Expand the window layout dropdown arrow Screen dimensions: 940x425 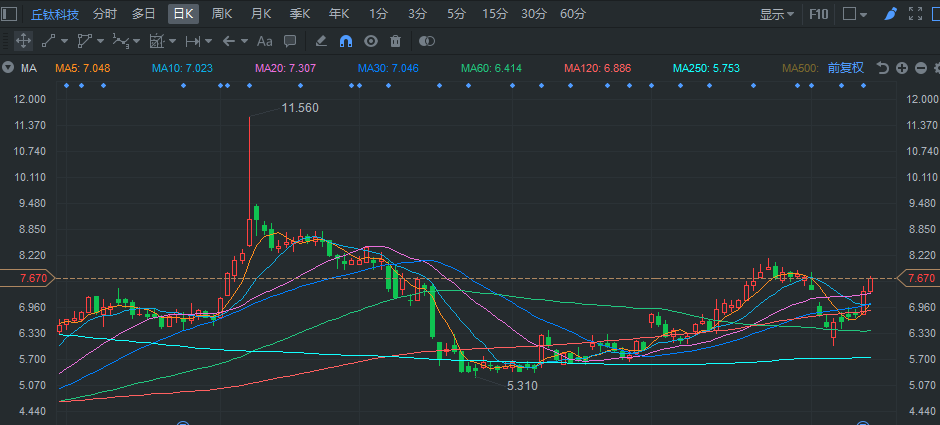(x=863, y=14)
